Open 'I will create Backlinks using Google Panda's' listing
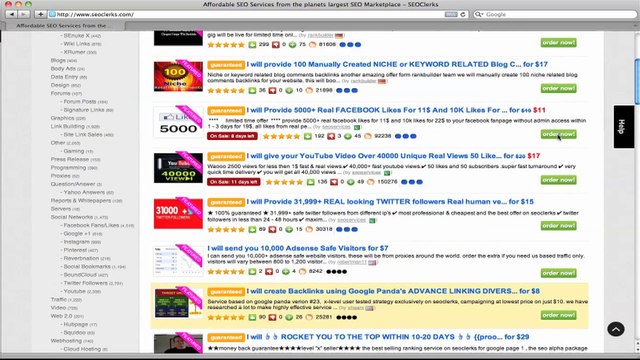Screen dimensions: 640x360 393,291
